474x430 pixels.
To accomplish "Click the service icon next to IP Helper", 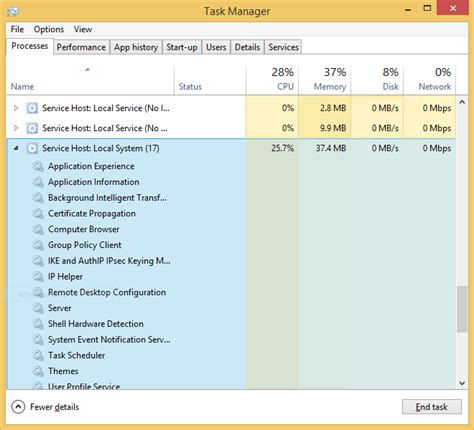I will pyautogui.click(x=38, y=277).
